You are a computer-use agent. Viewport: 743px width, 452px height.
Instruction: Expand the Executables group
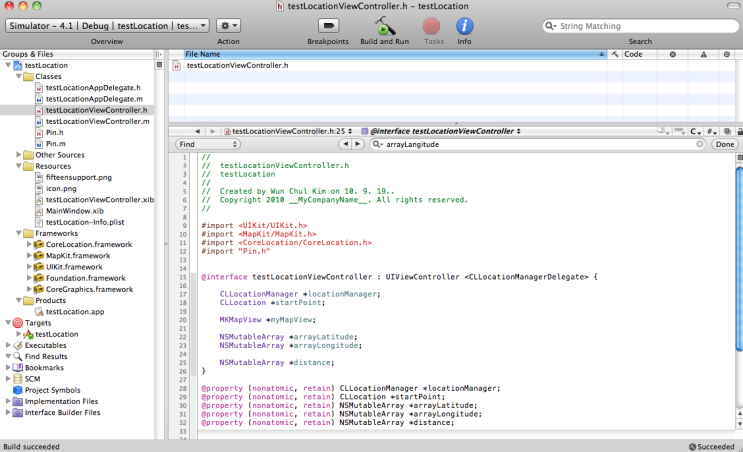point(8,345)
